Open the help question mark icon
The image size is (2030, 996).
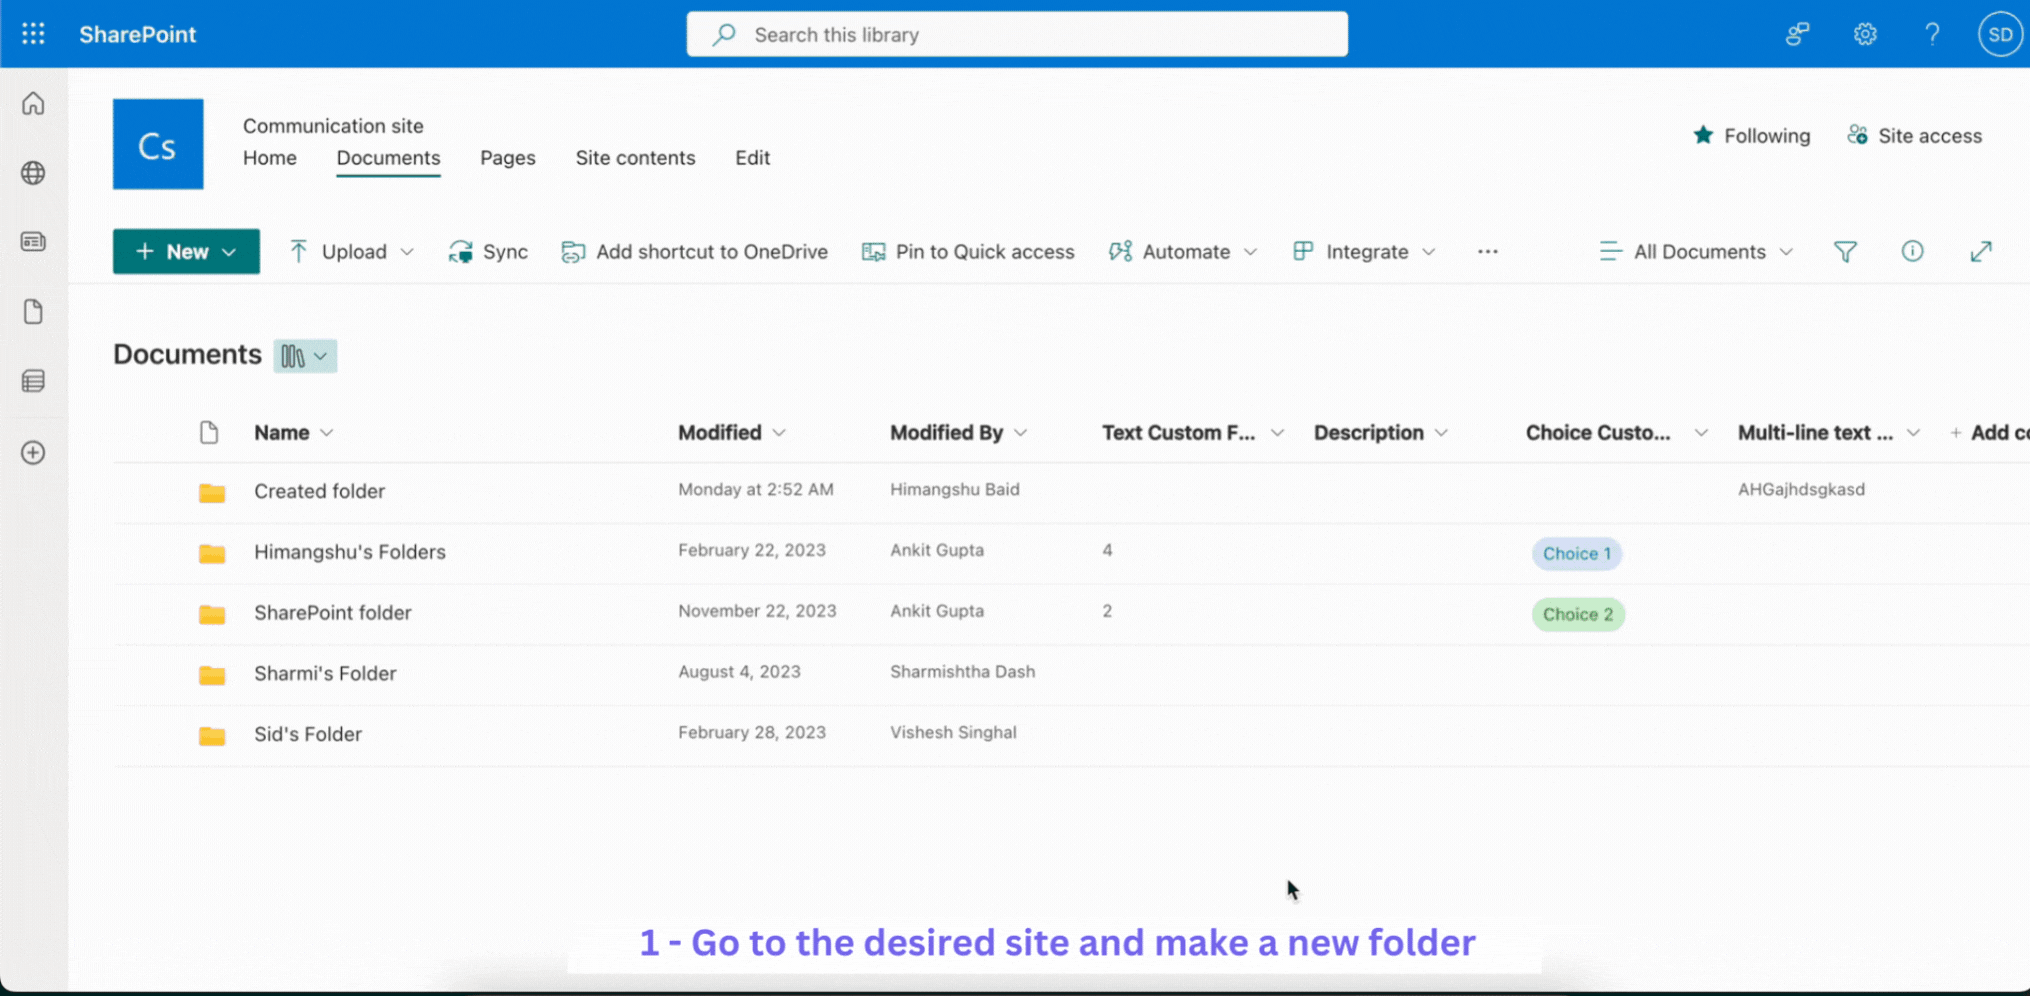1932,34
